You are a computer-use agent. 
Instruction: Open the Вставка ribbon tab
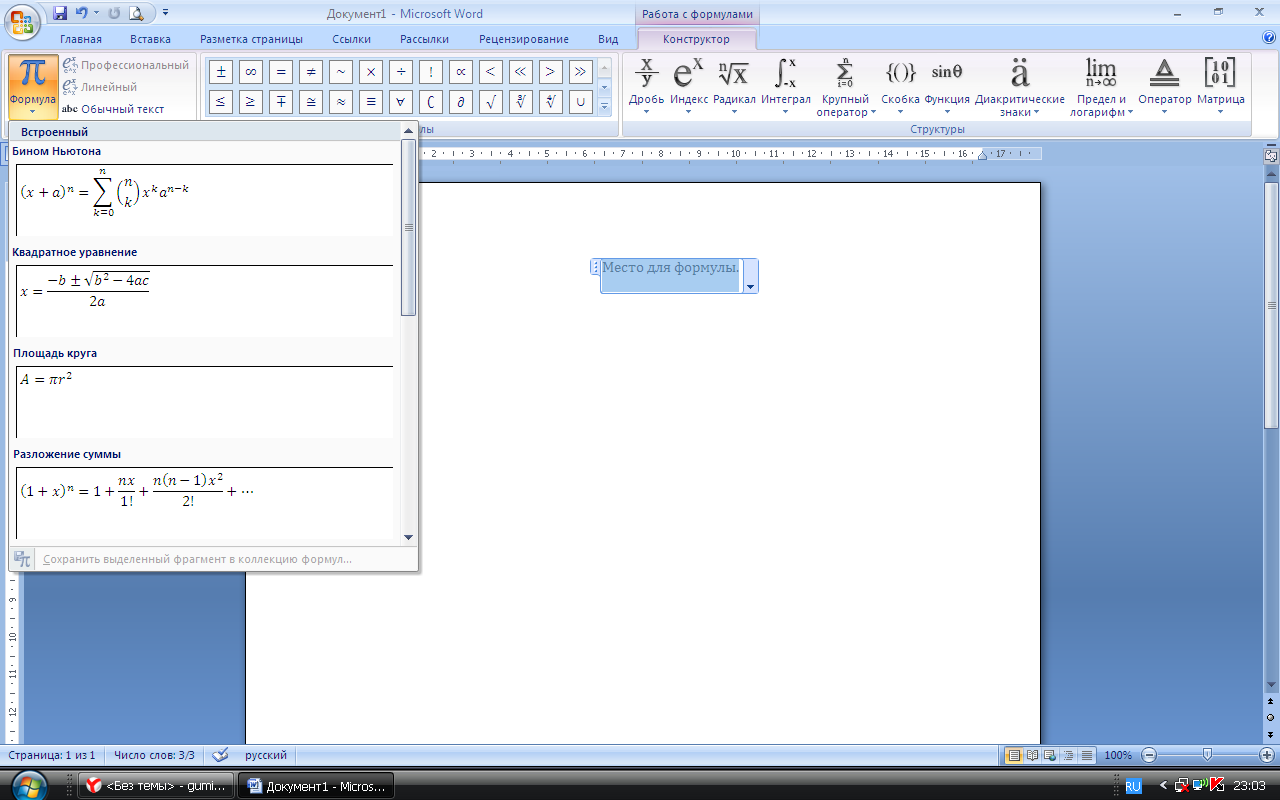[x=150, y=39]
